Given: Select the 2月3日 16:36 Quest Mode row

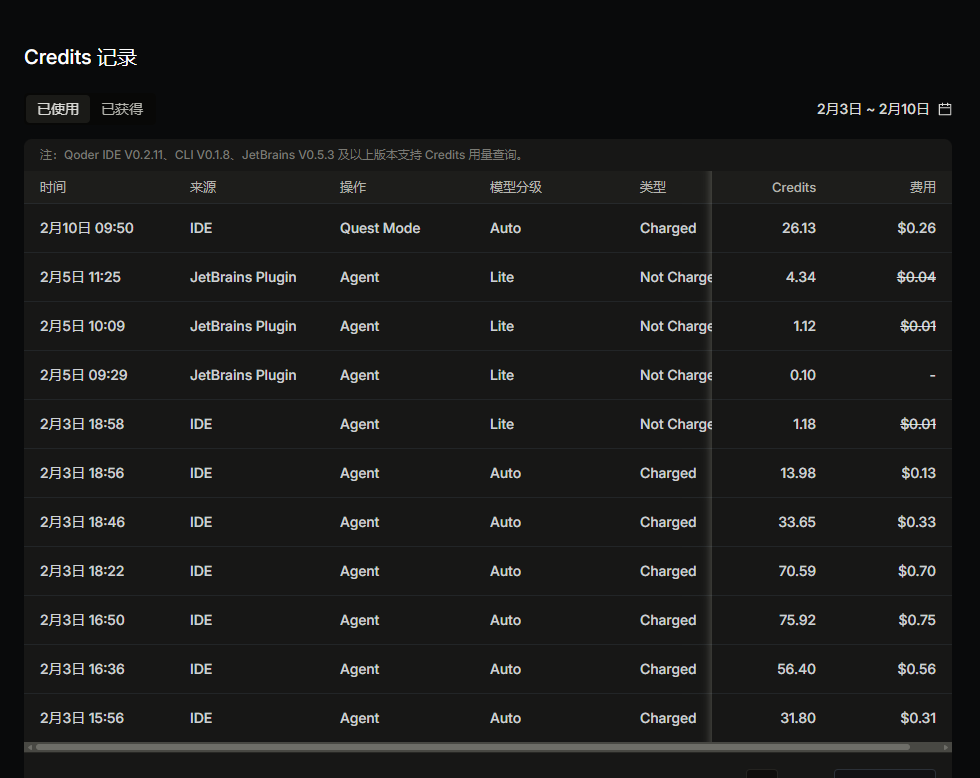Looking at the screenshot, I should coord(380,669).
